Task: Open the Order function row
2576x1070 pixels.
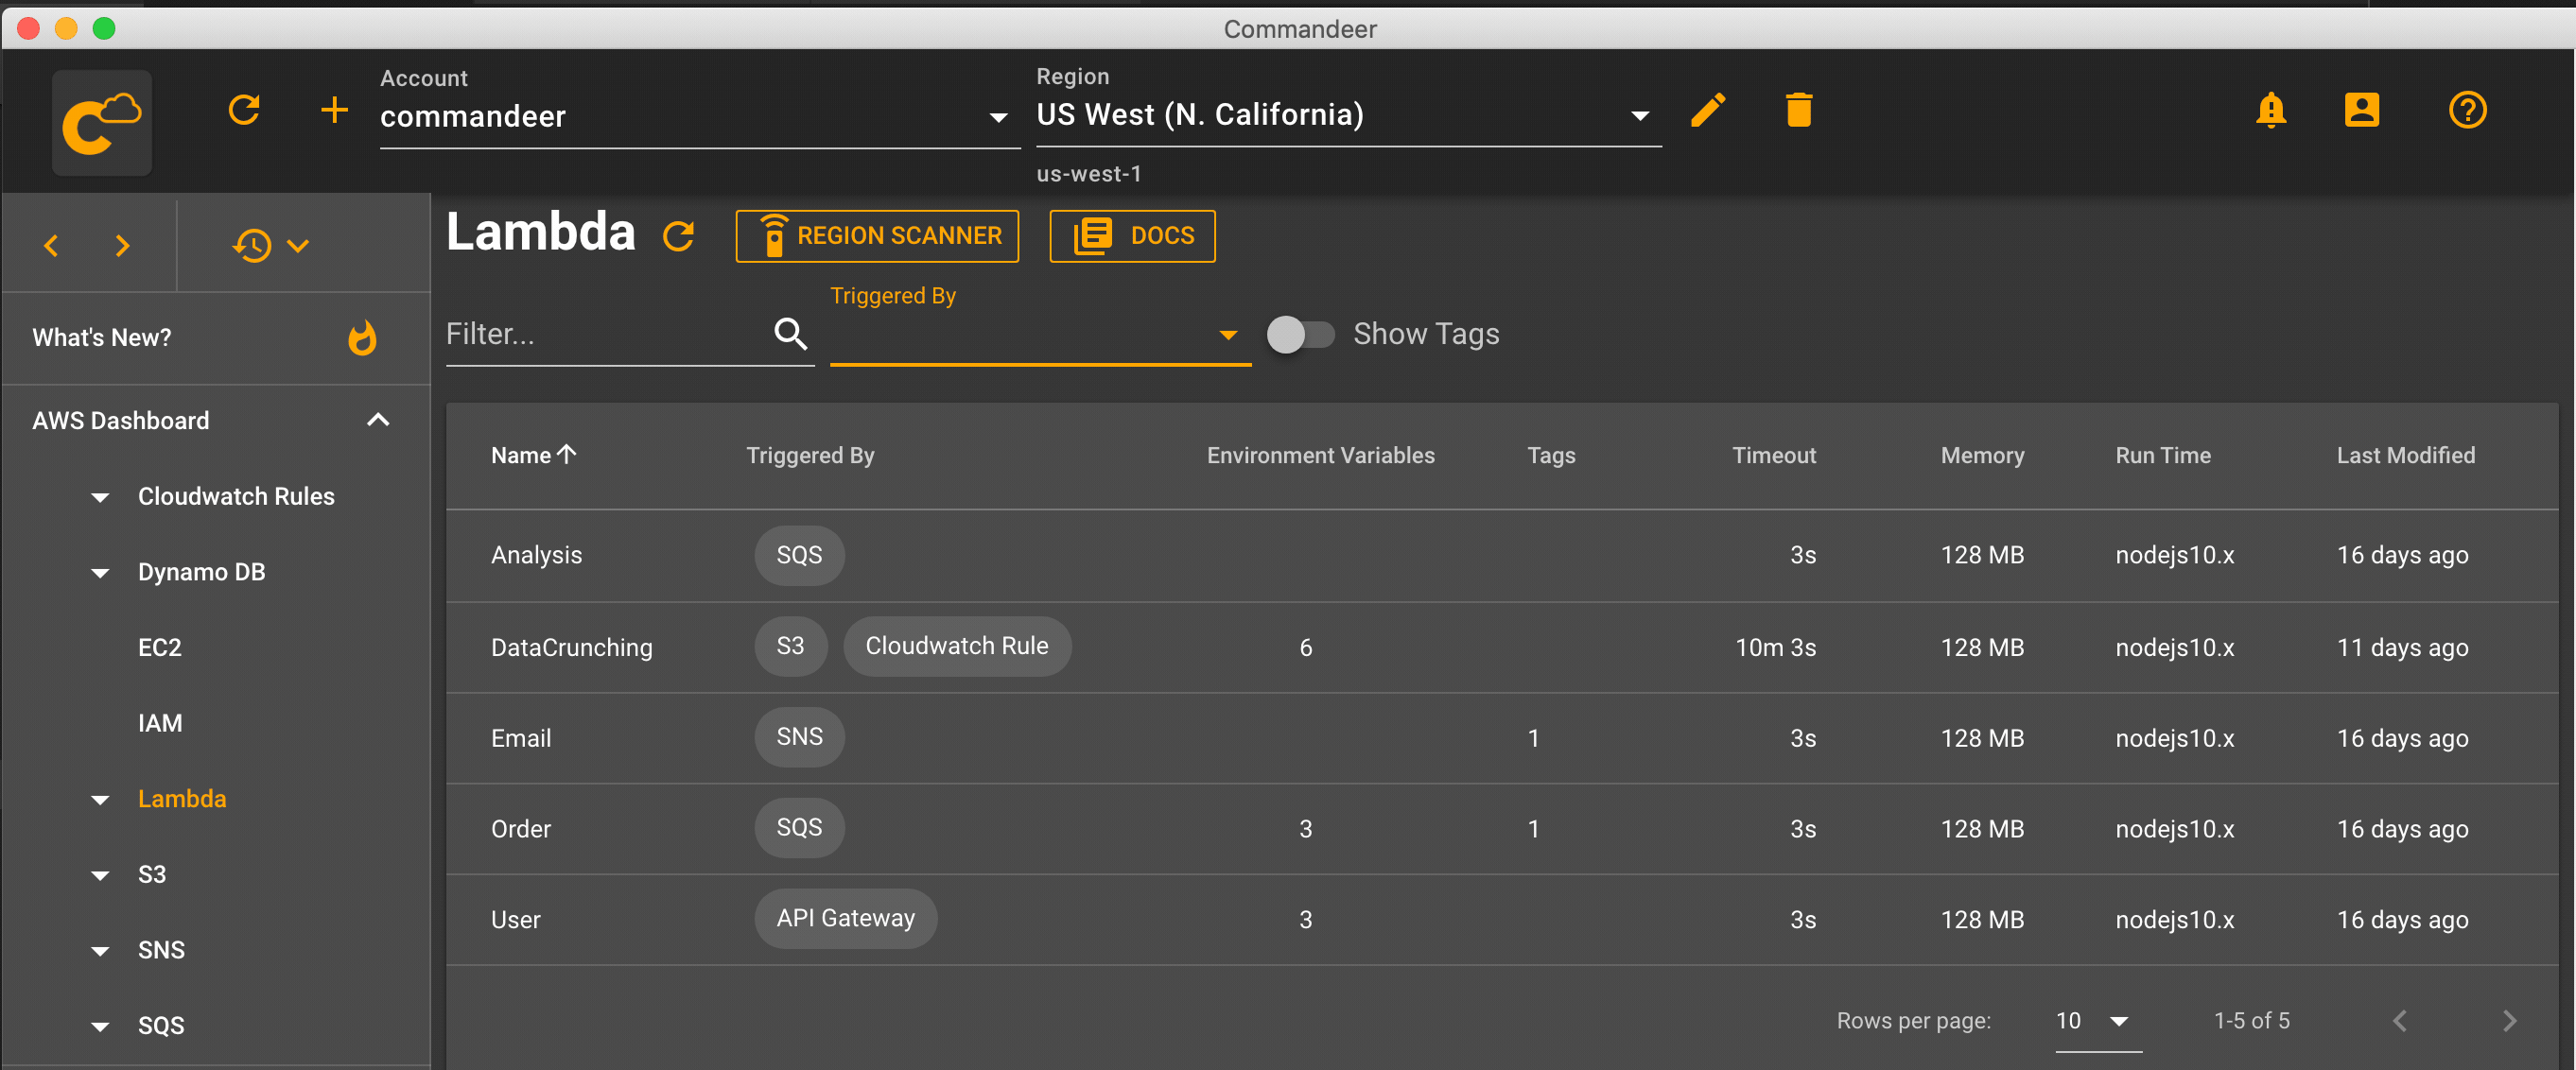Action: [1502, 829]
